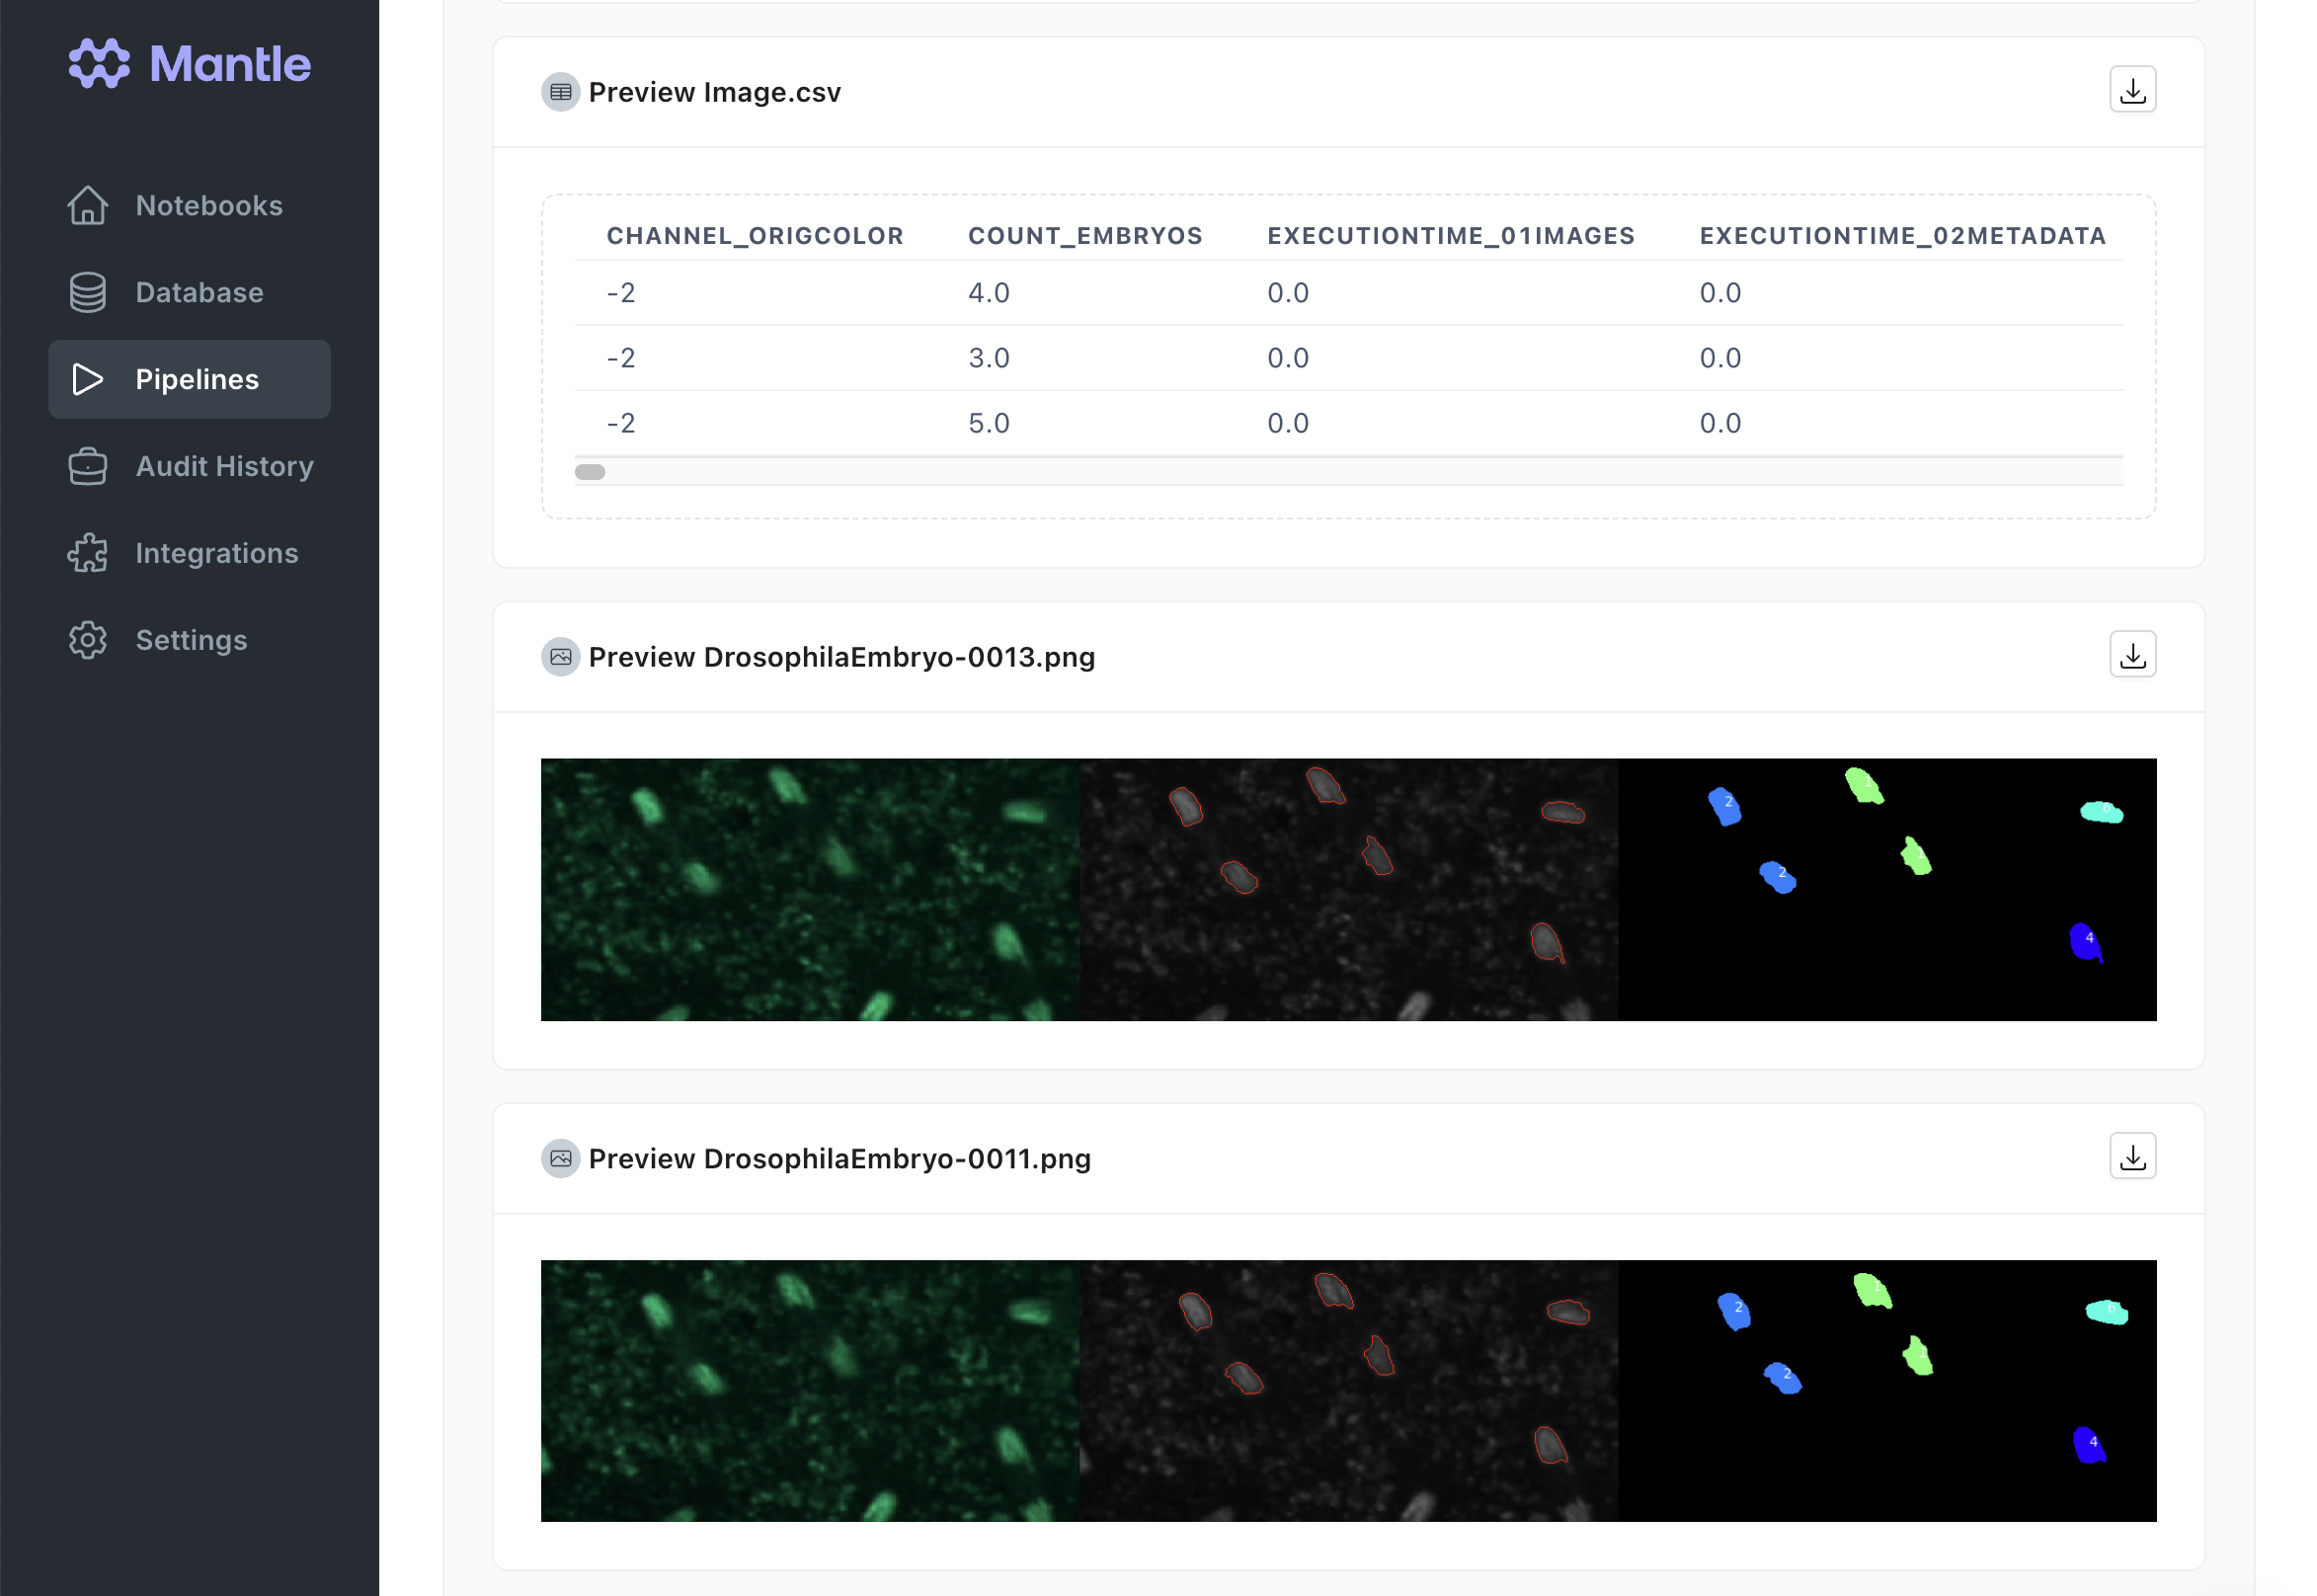
Task: Click the CHANNEL_ORIGCOLOR column header
Action: click(x=755, y=236)
